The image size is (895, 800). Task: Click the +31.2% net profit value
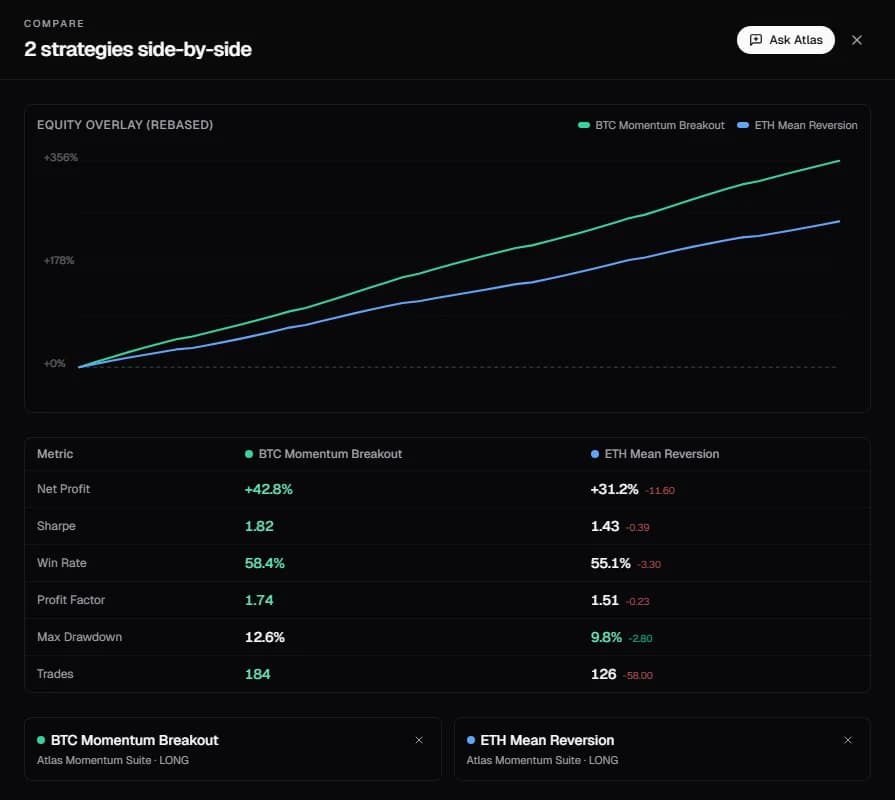[x=614, y=490]
